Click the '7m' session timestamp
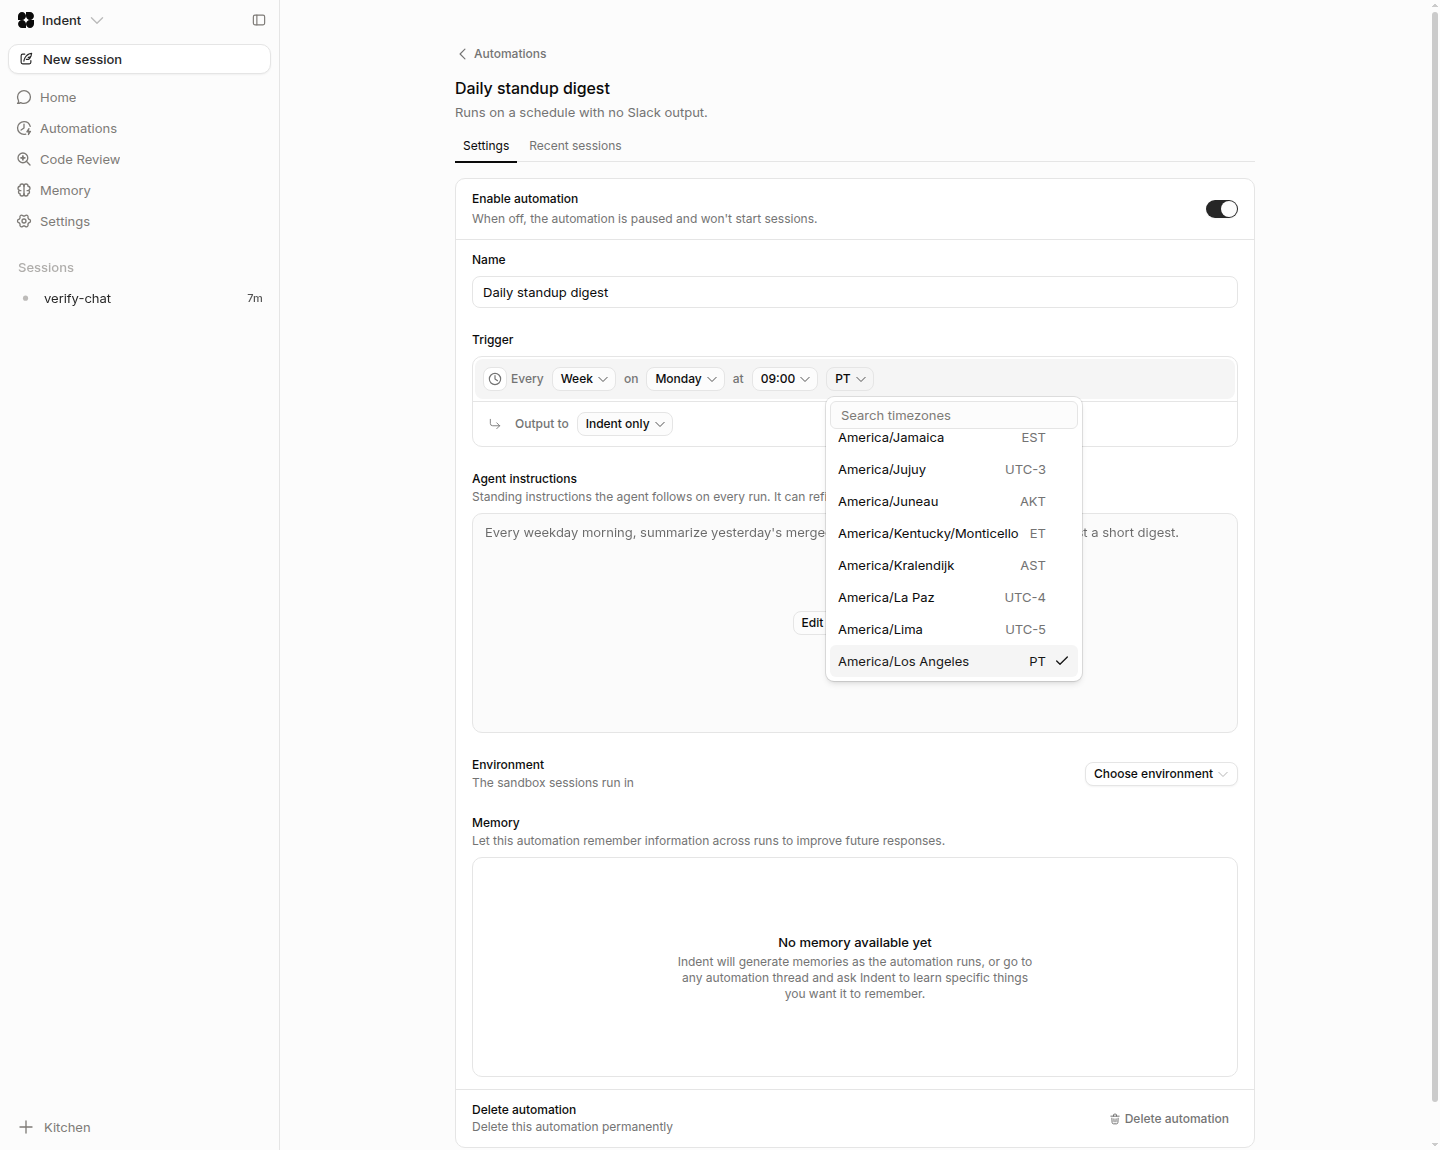Image resolution: width=1440 pixels, height=1150 pixels. tap(255, 298)
